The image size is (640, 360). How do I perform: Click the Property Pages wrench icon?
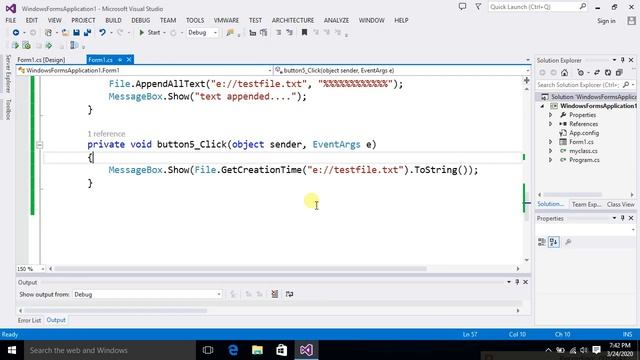(568, 242)
